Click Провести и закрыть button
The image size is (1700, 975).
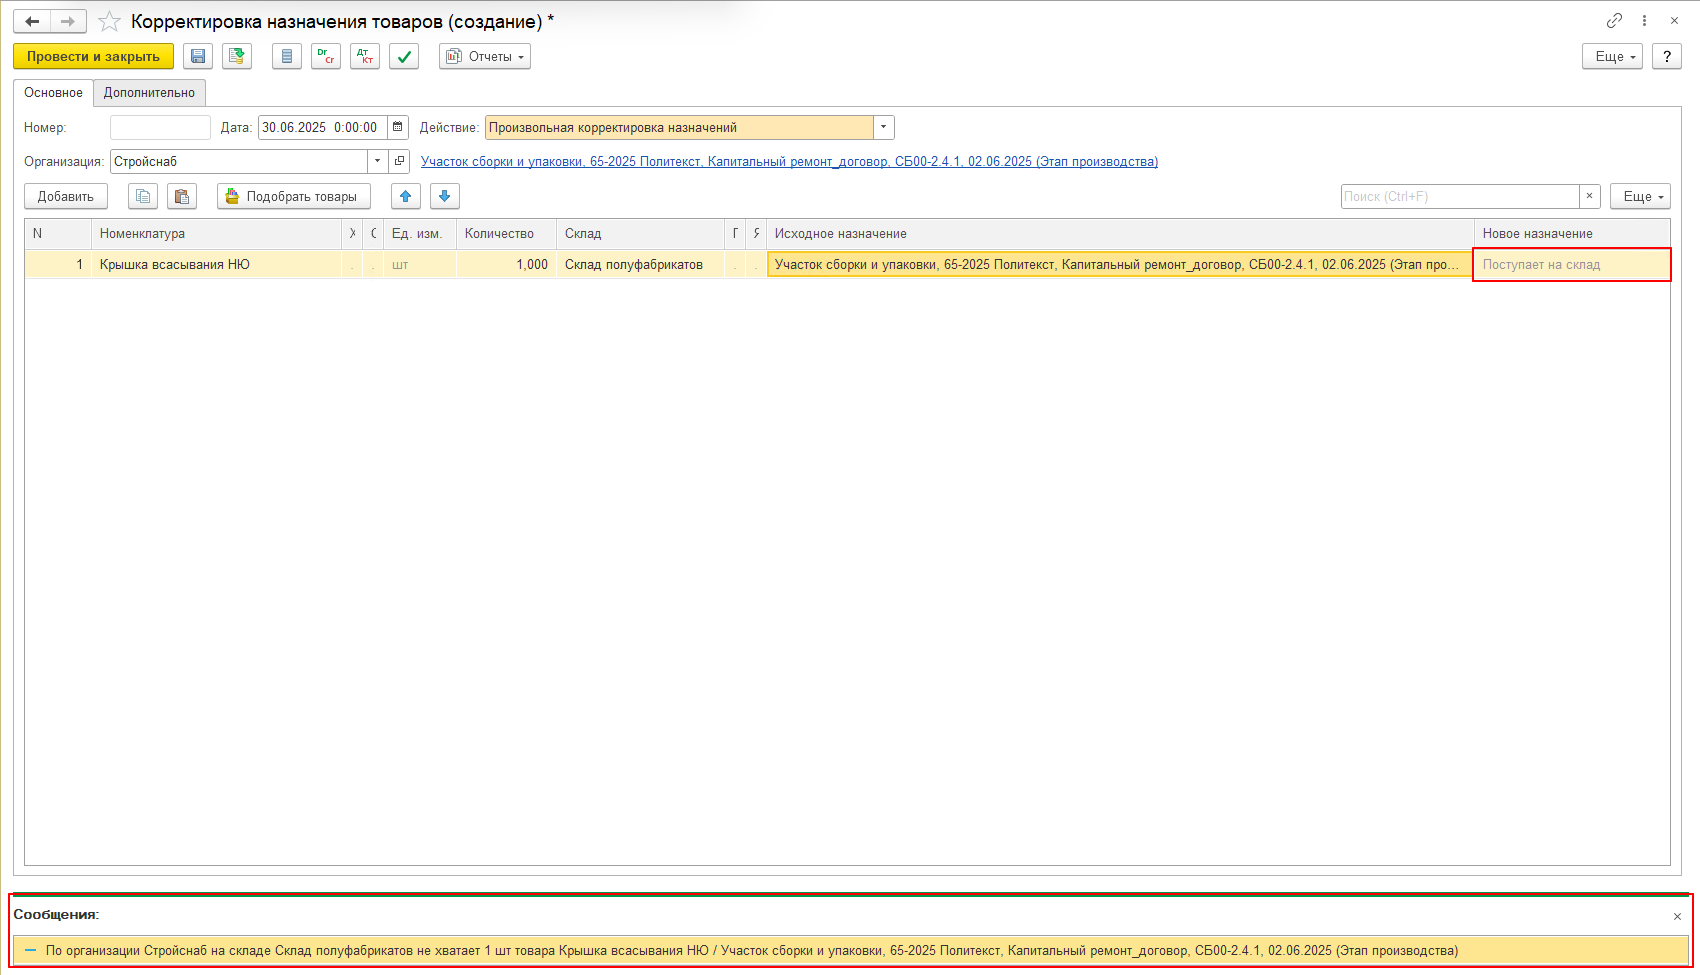point(93,57)
